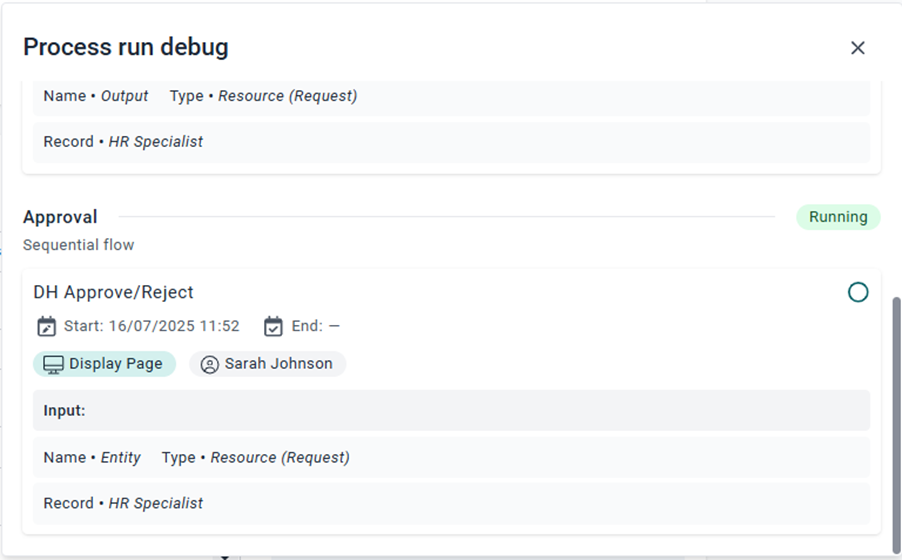Click the Sequential flow label

(78, 245)
